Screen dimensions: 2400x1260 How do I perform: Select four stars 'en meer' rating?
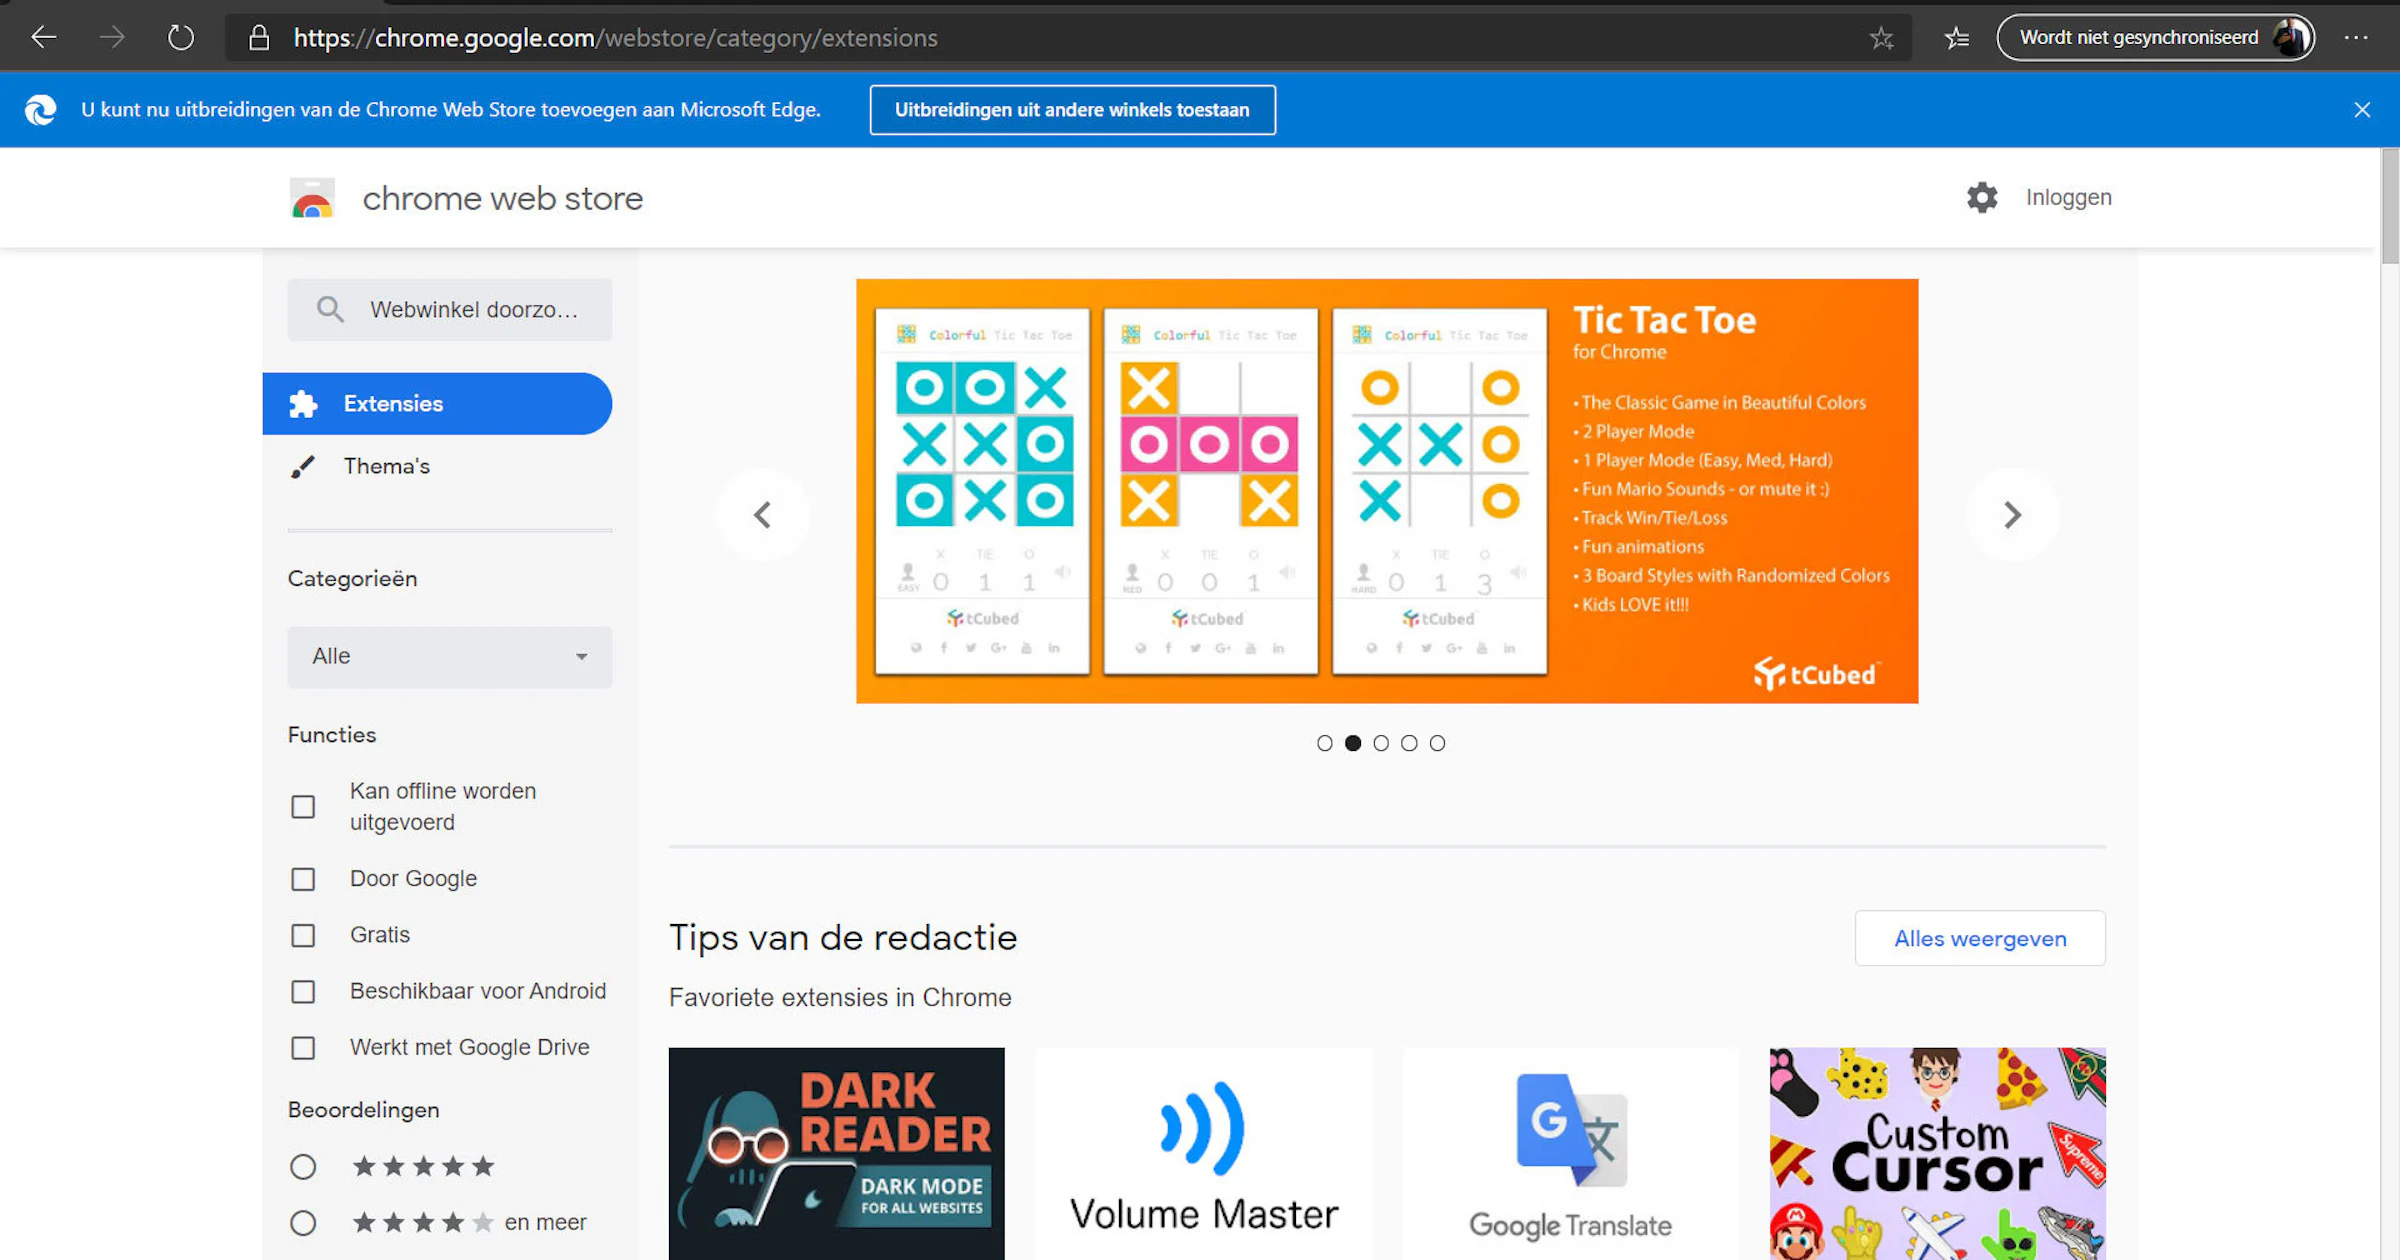click(x=303, y=1223)
